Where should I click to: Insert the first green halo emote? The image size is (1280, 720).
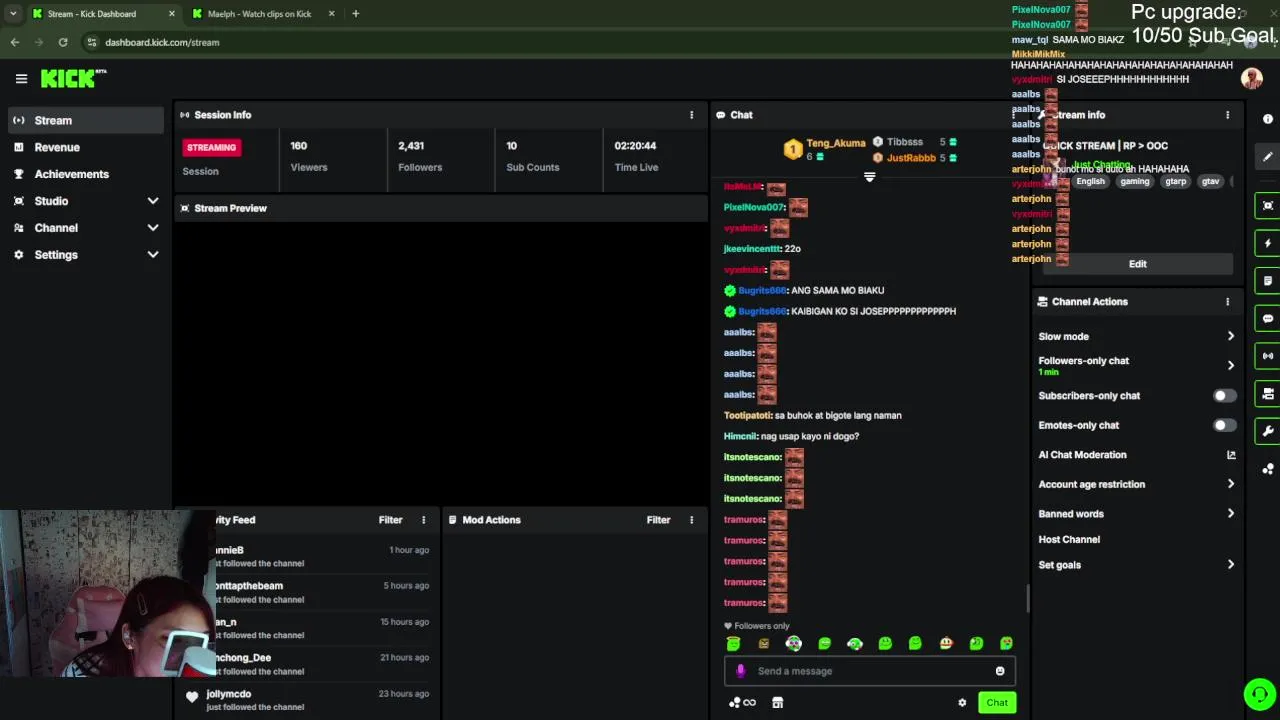coord(733,644)
